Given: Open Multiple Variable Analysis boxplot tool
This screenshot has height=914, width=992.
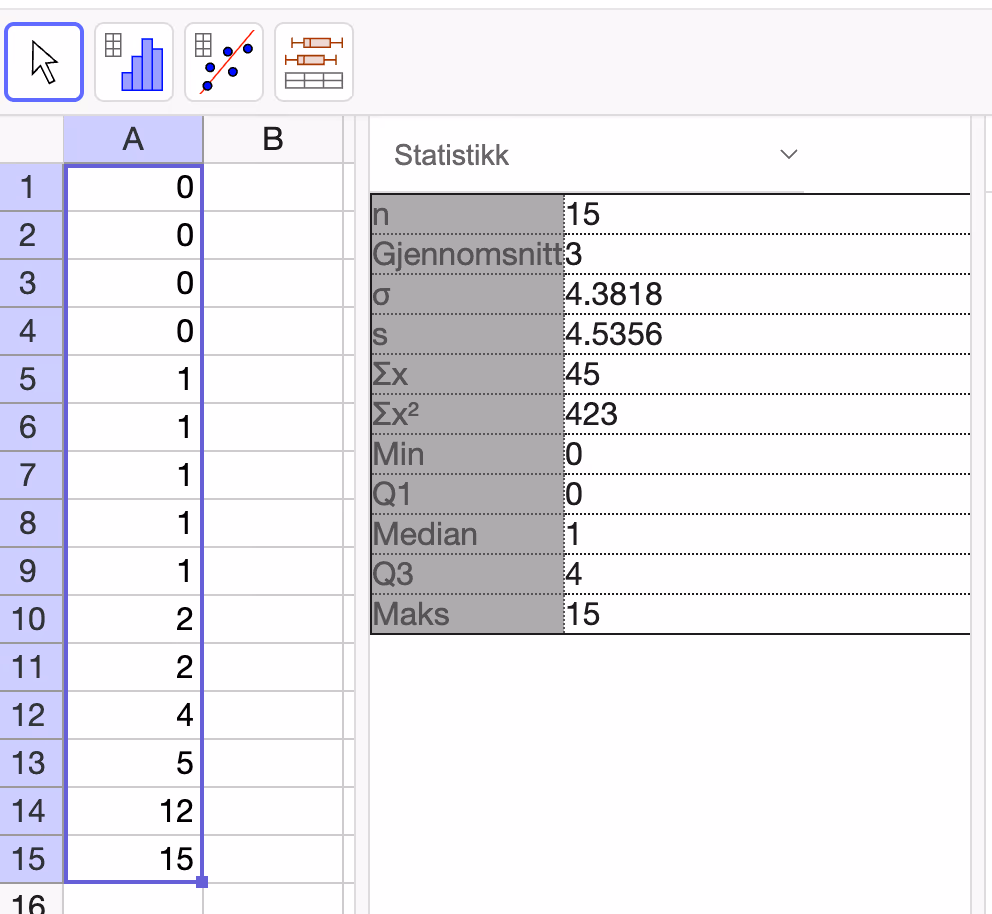Looking at the screenshot, I should pyautogui.click(x=314, y=62).
